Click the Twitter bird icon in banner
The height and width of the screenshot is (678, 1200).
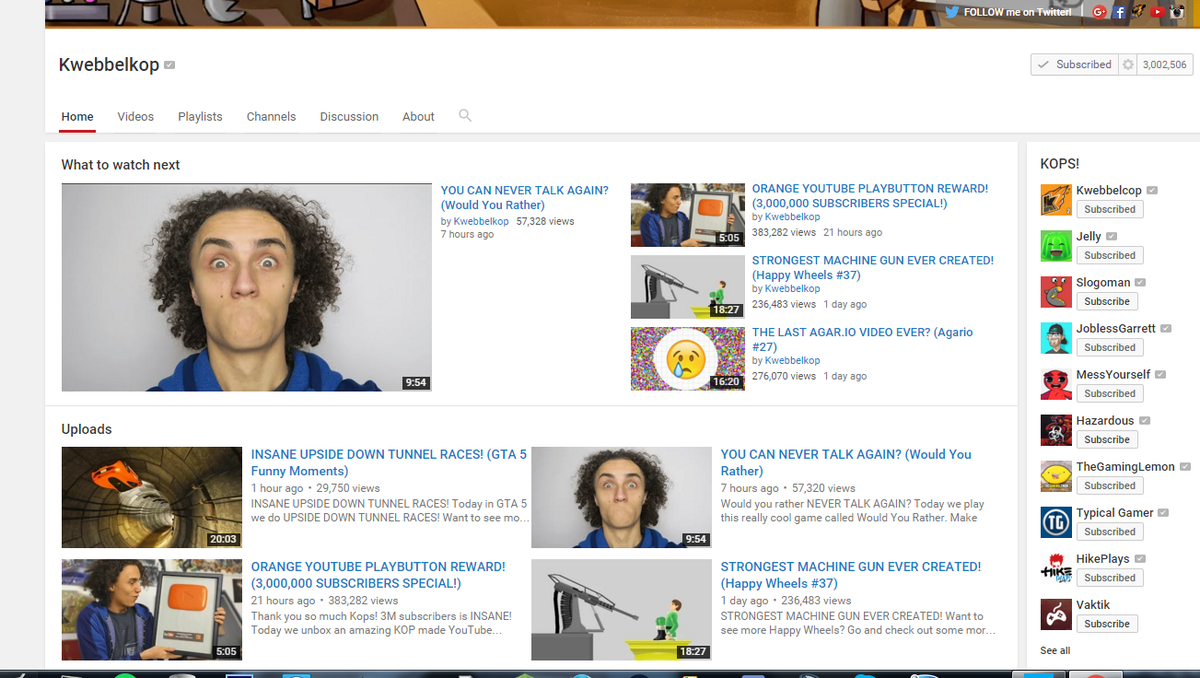click(x=953, y=12)
